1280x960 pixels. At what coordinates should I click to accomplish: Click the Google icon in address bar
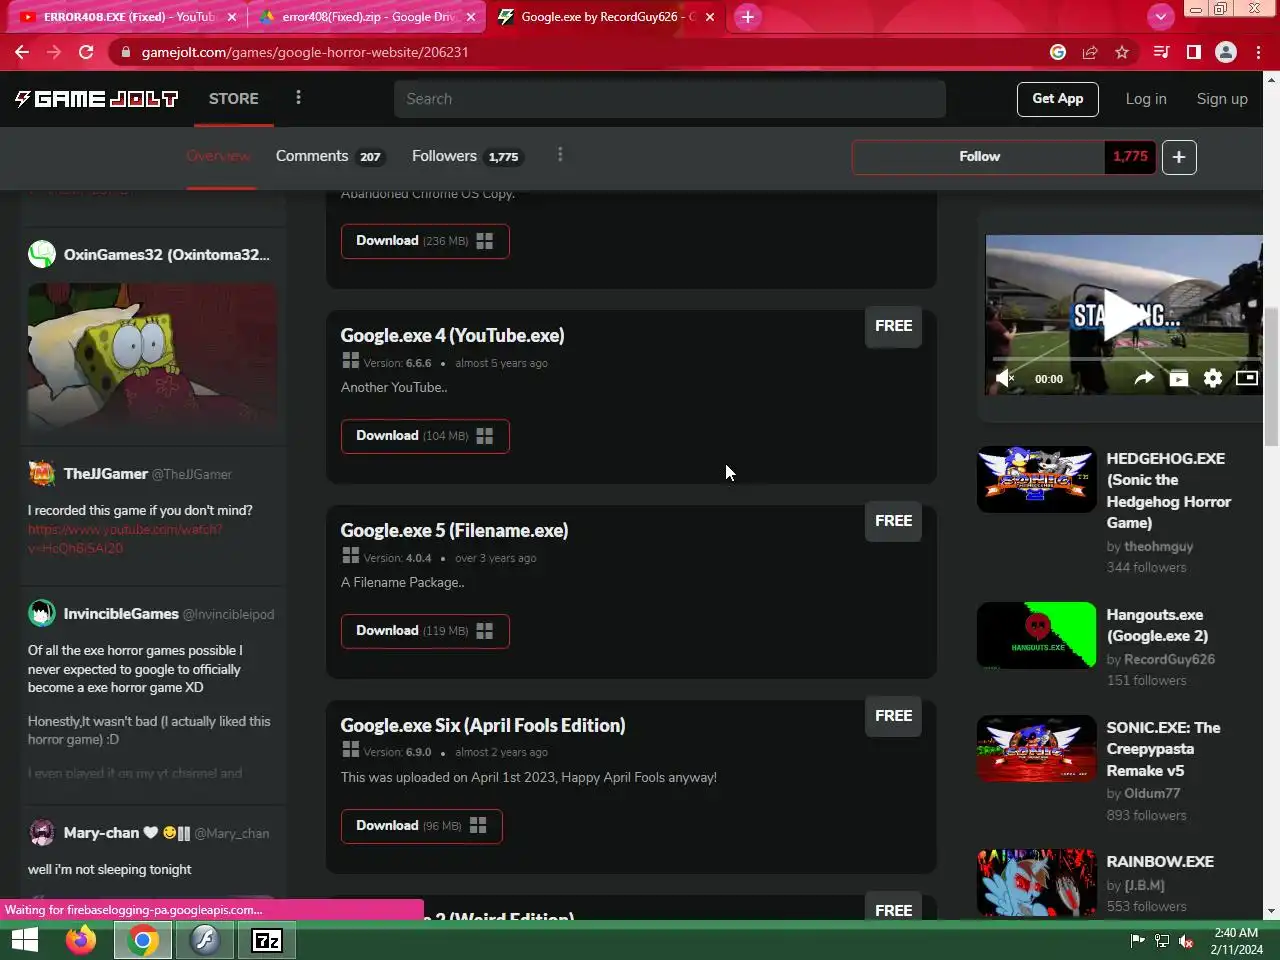coord(1058,52)
